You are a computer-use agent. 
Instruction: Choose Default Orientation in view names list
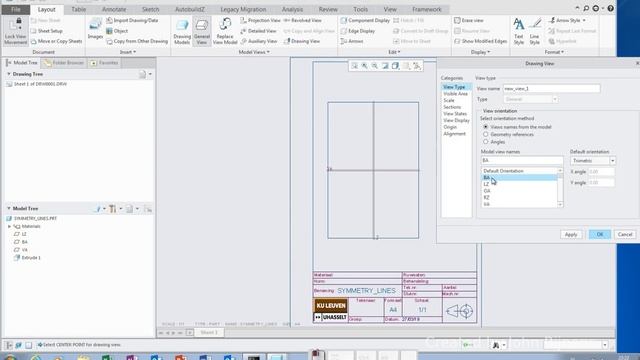[519, 171]
